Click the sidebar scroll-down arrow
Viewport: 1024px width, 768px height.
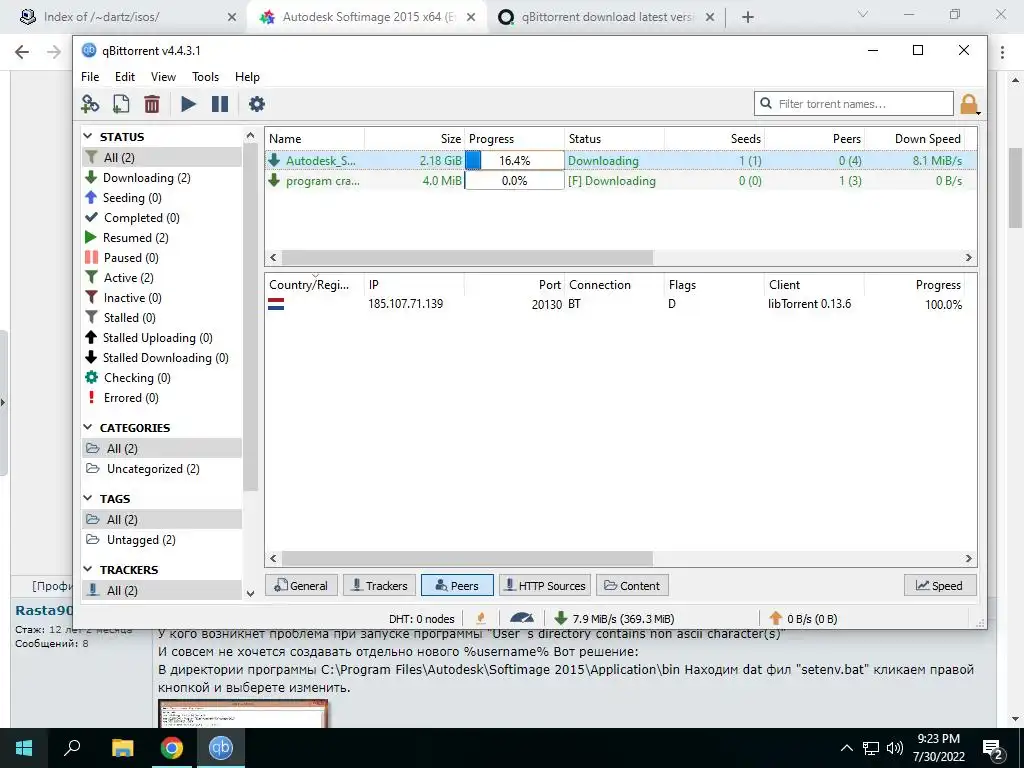tap(250, 593)
